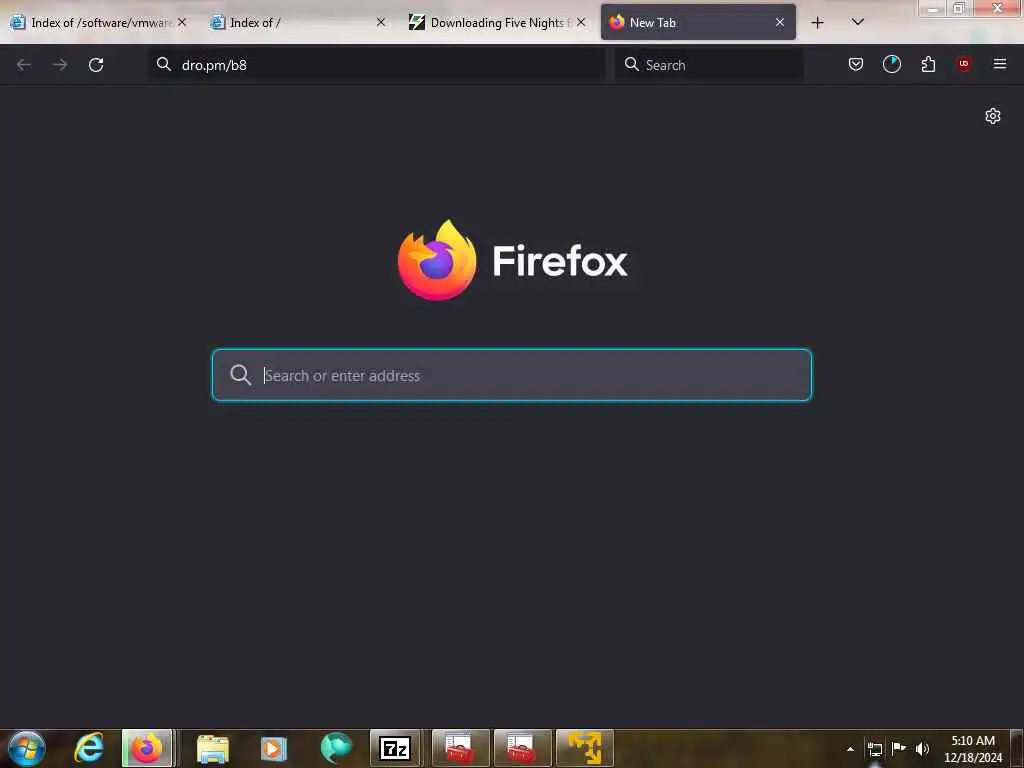Open the Save to Pocket button
Screen dimensions: 1024x768
(x=856, y=64)
